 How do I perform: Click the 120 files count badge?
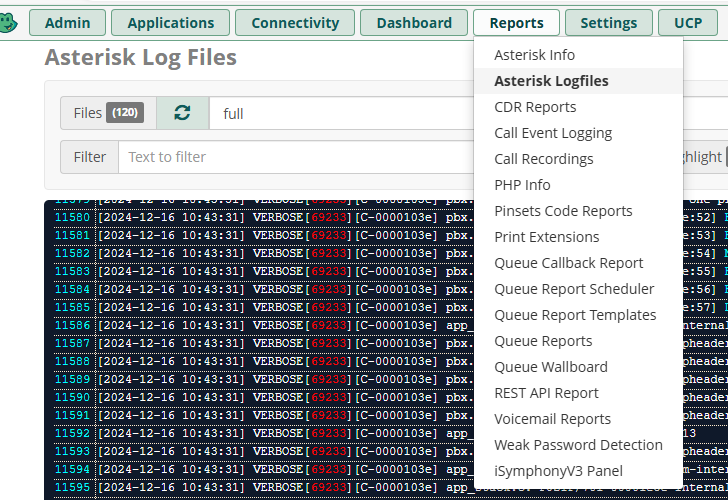(125, 113)
